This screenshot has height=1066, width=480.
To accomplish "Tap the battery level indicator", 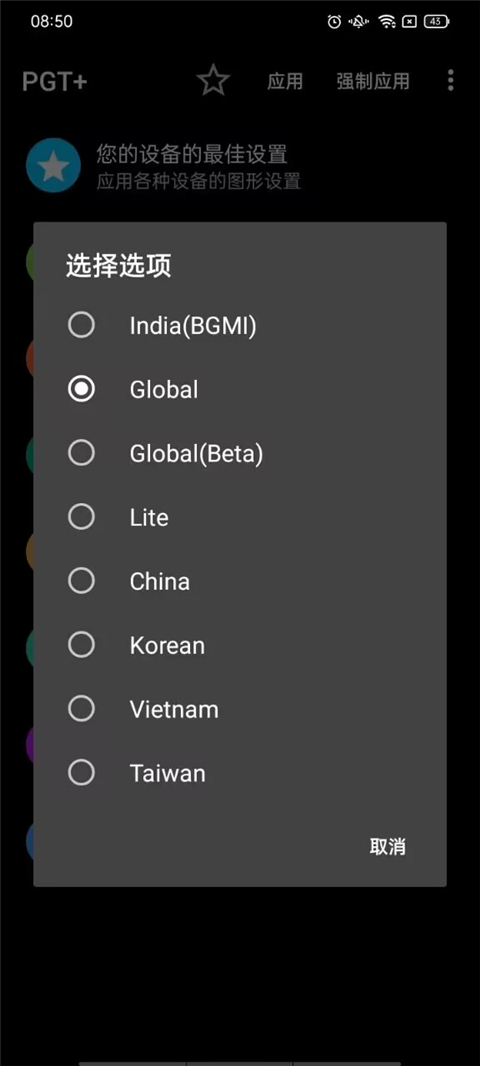I will pos(436,22).
